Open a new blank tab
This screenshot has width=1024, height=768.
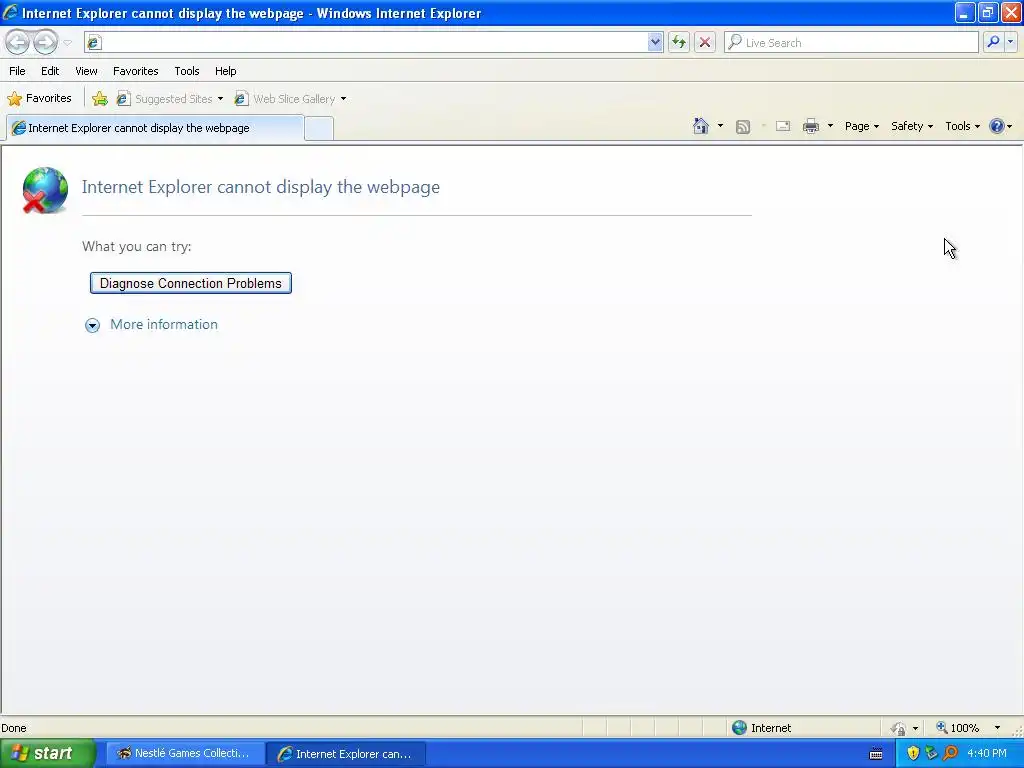(x=319, y=129)
